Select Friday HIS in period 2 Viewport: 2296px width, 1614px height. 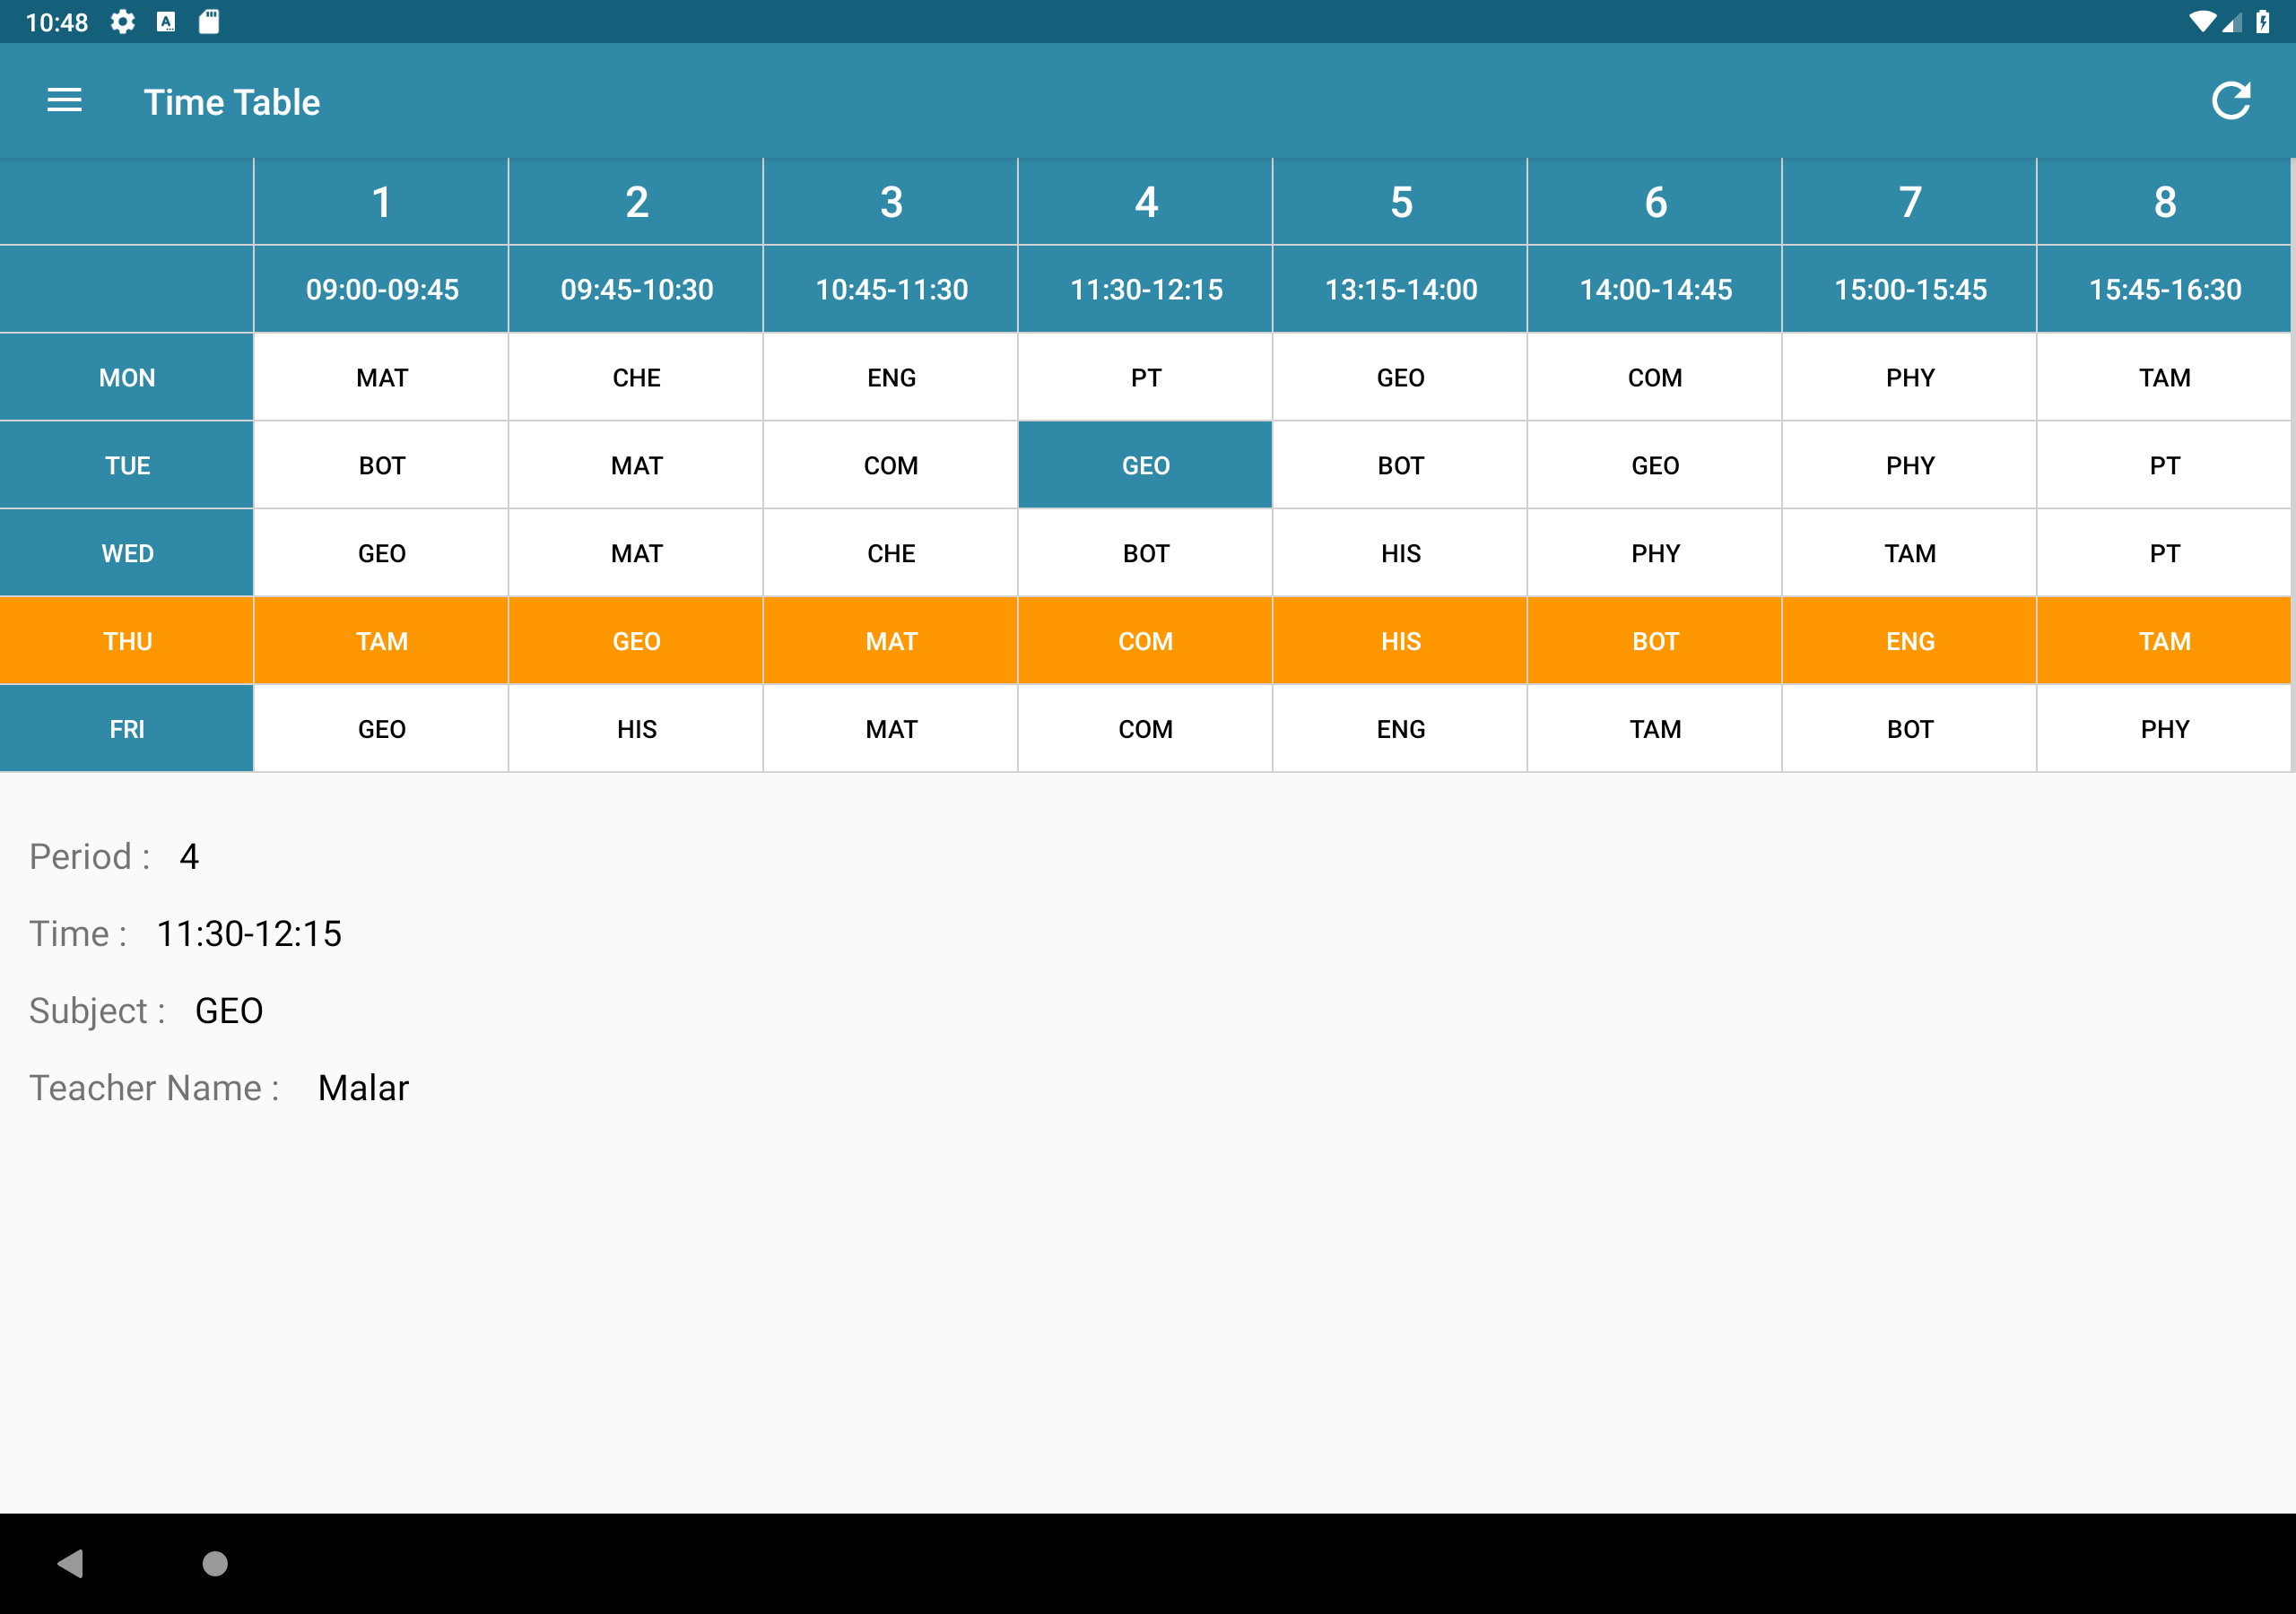(636, 729)
